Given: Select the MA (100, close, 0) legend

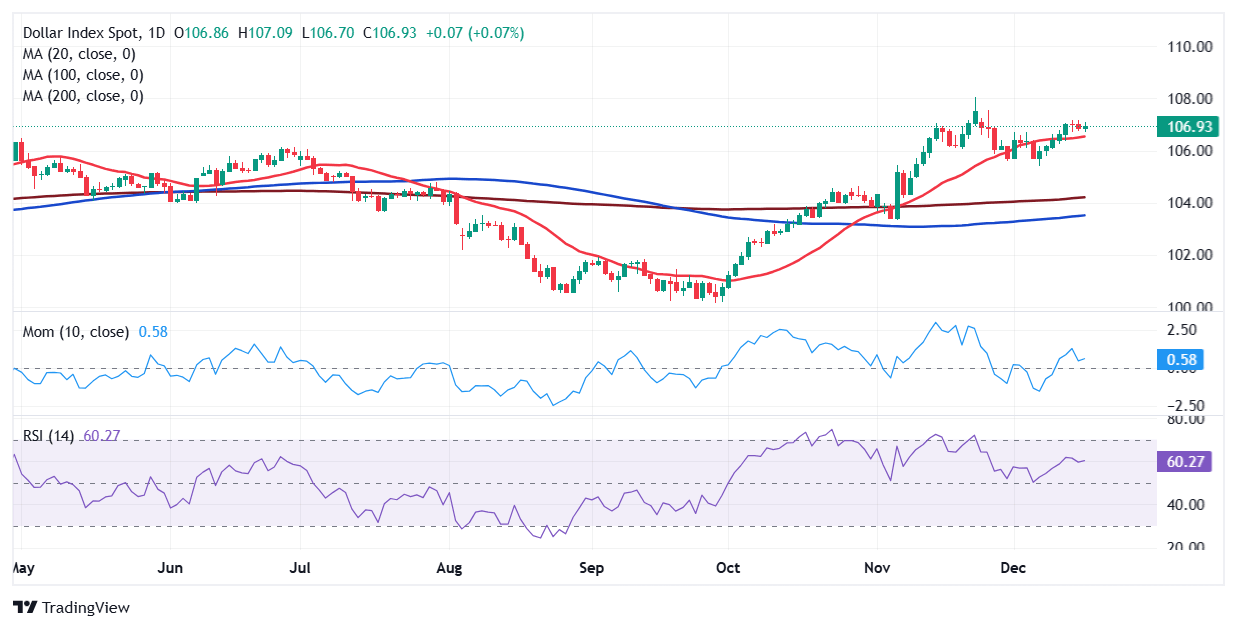Looking at the screenshot, I should click(x=82, y=75).
